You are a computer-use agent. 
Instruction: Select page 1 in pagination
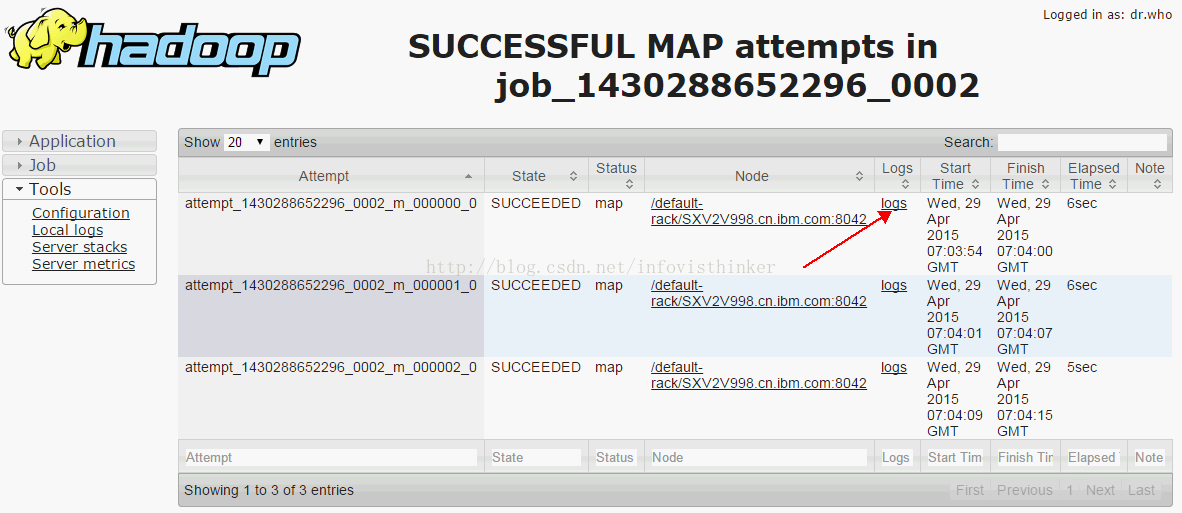click(1070, 490)
